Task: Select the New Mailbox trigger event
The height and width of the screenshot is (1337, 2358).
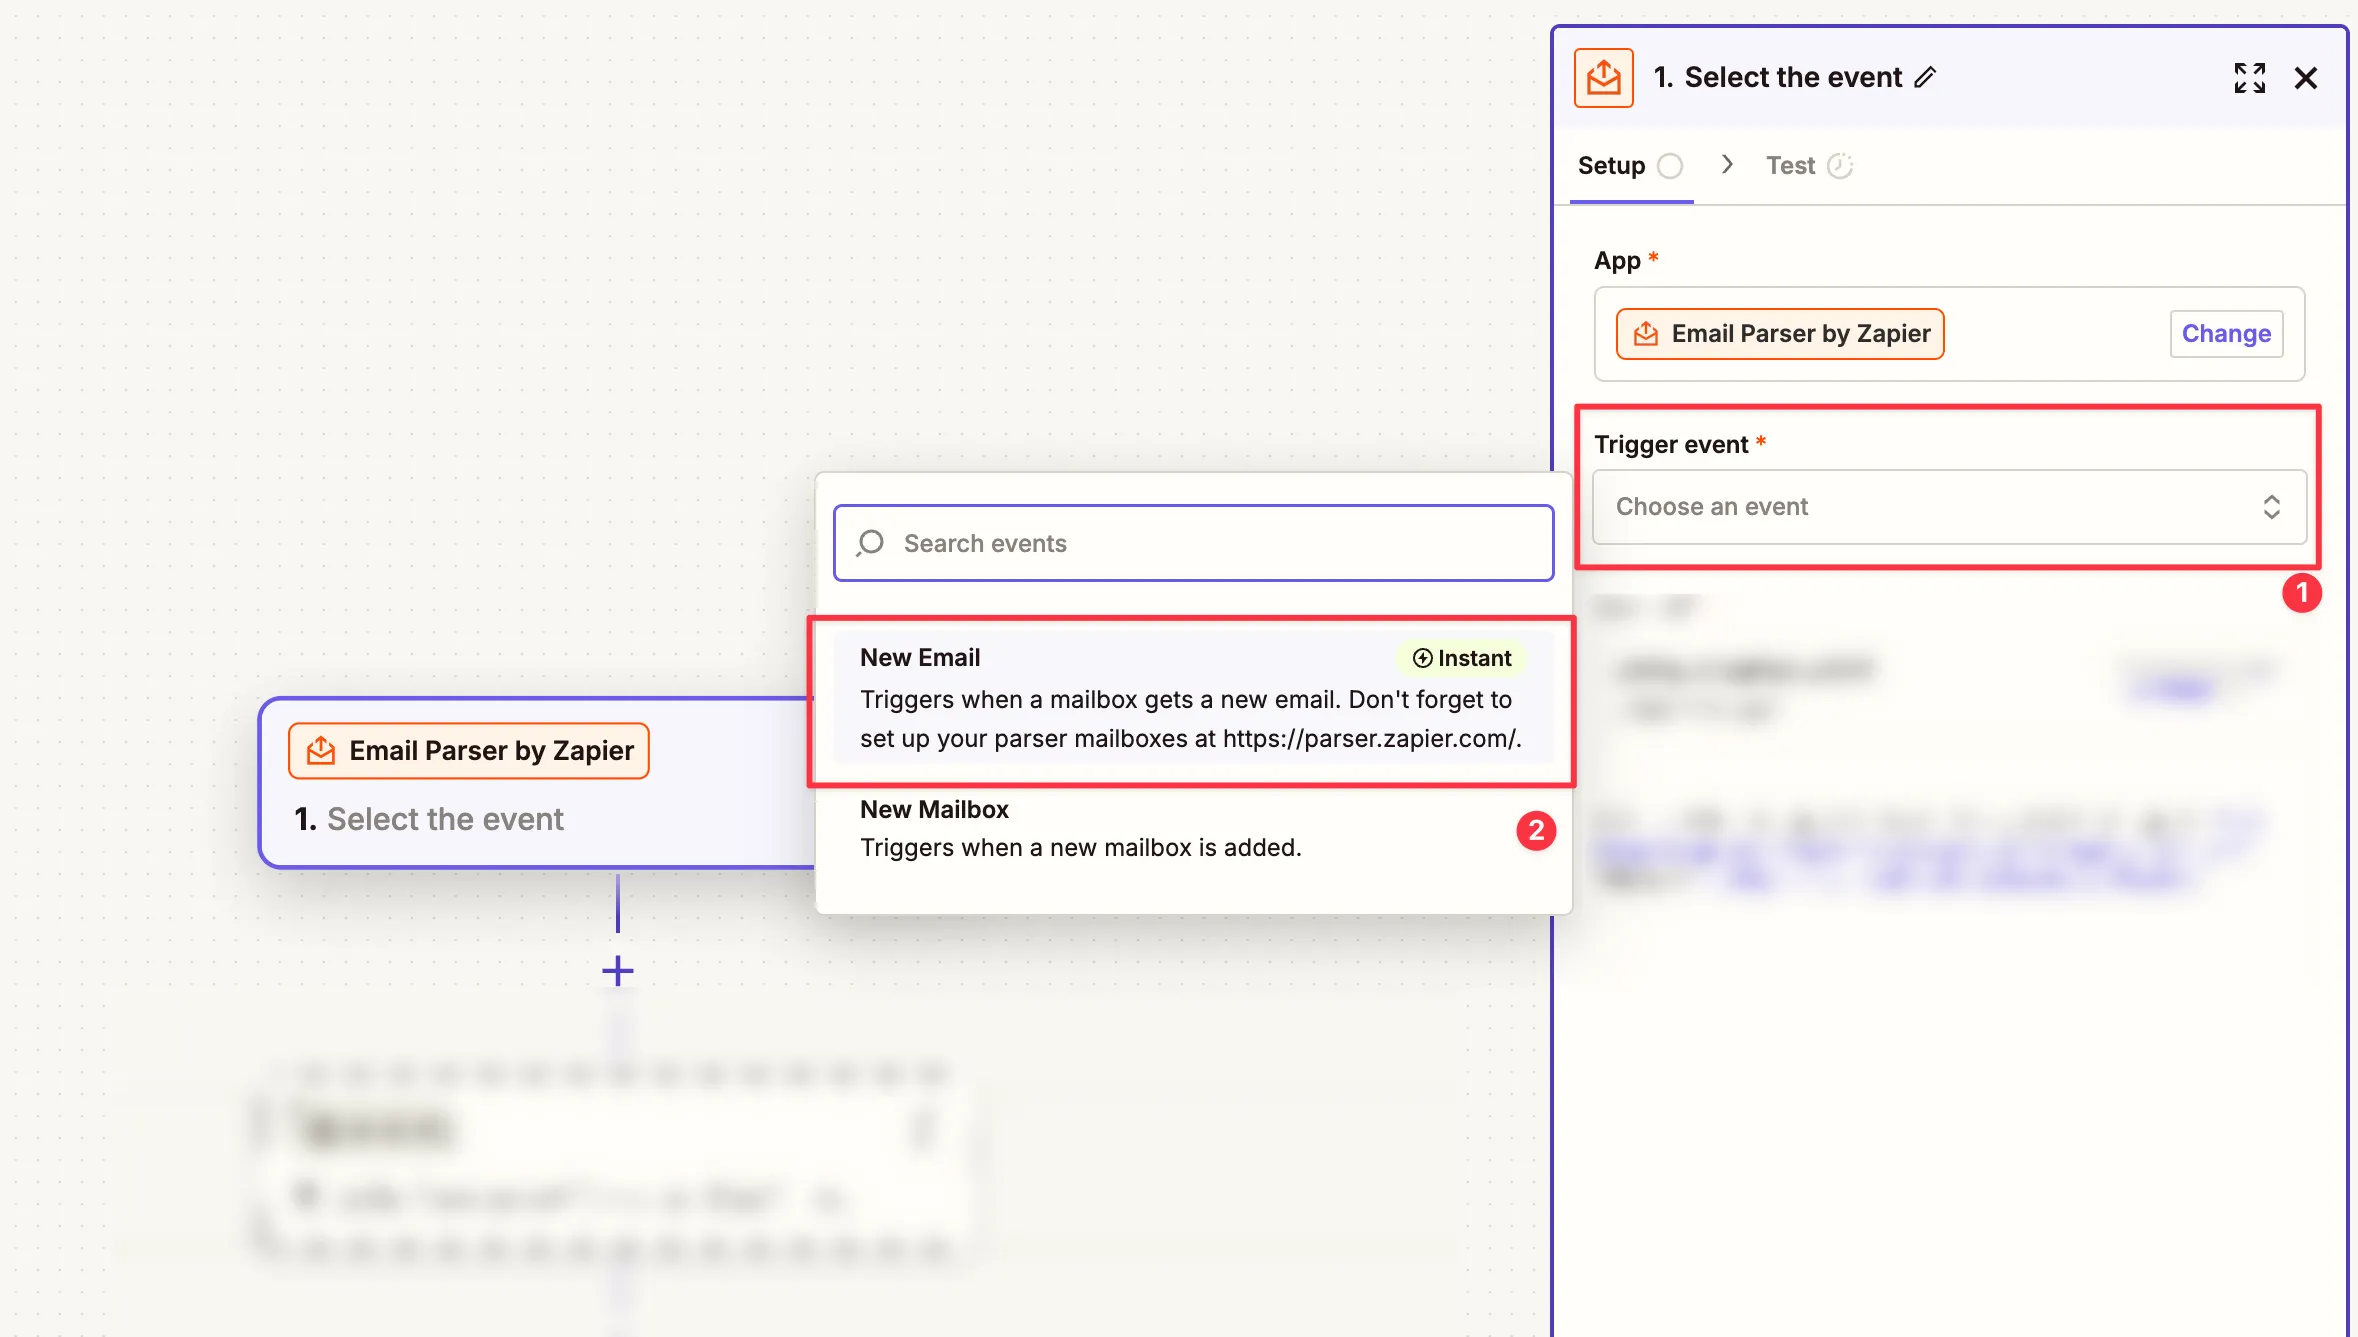Action: 1192,828
